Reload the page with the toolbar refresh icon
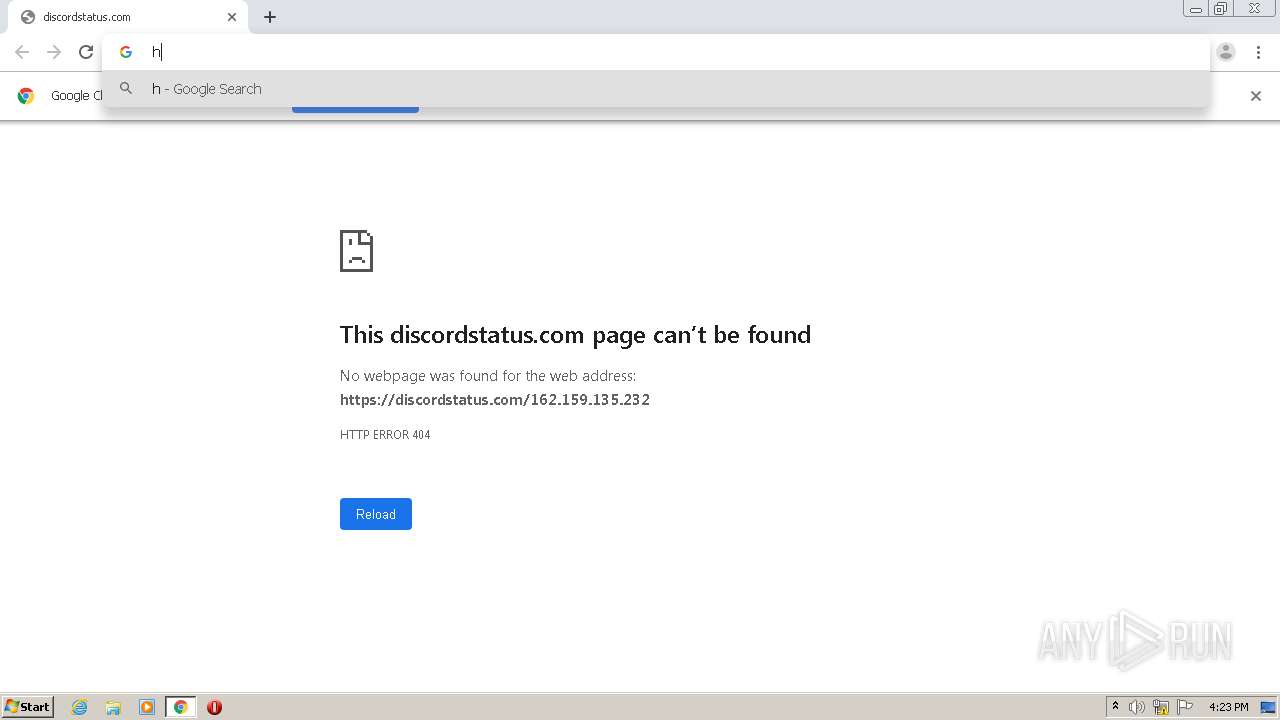 (x=86, y=52)
